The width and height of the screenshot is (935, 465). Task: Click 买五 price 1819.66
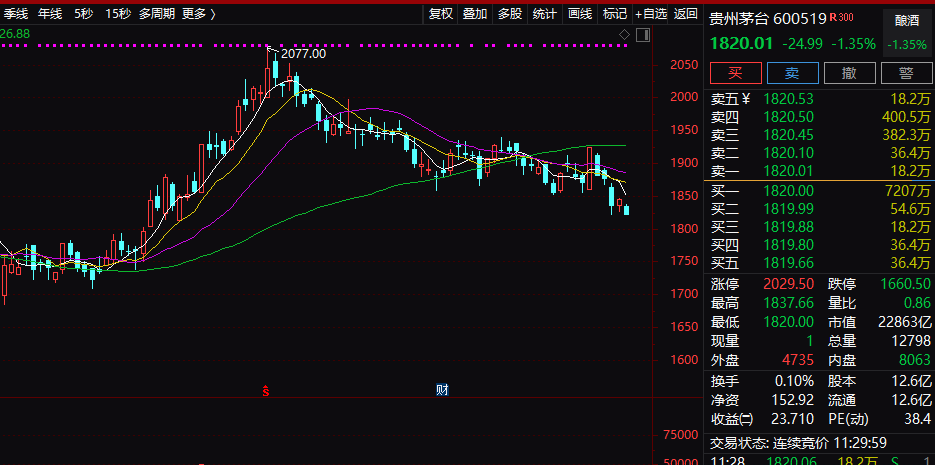[788, 262]
